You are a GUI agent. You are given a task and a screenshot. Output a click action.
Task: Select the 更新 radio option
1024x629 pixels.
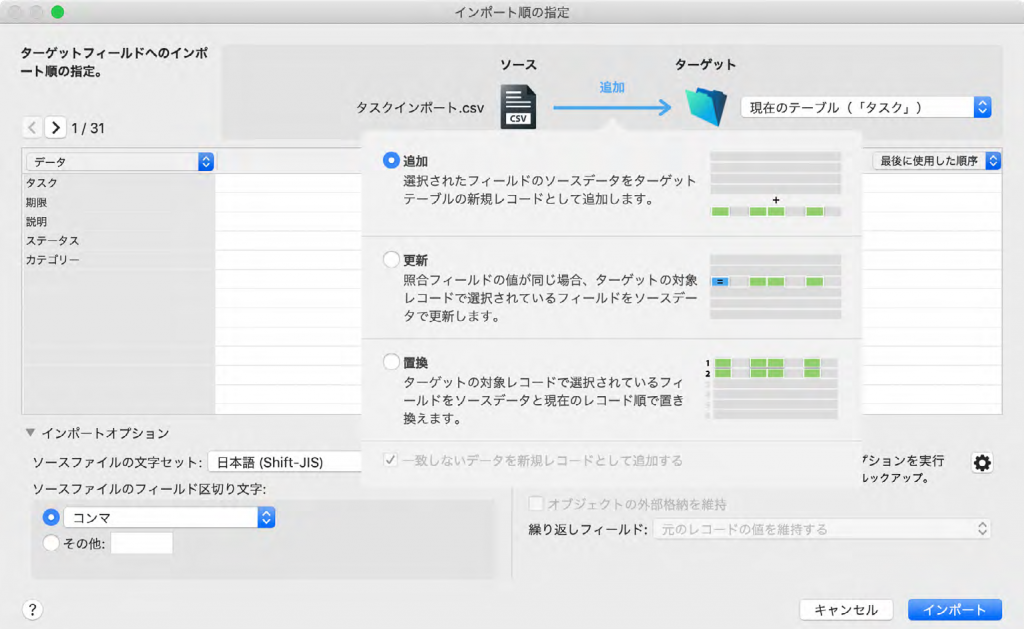391,259
